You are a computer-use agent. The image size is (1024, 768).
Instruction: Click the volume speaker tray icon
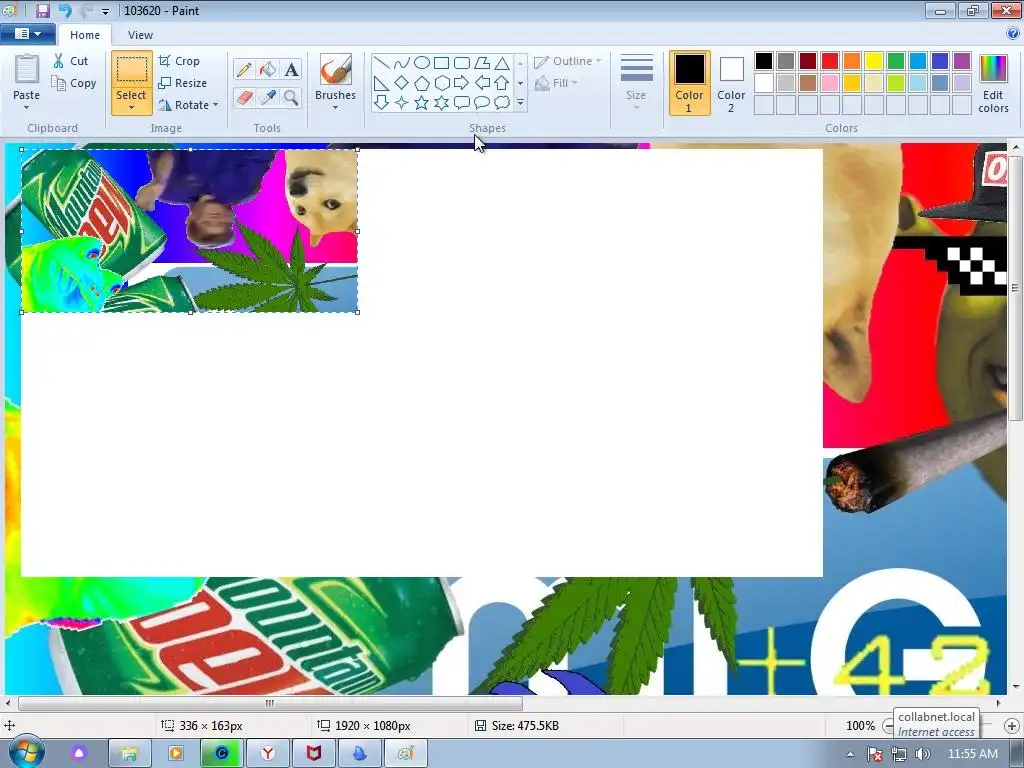coord(922,754)
